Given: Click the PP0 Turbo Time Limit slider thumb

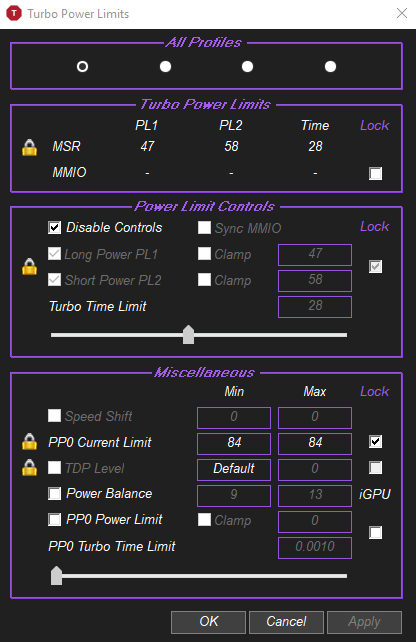Looking at the screenshot, I should (57, 575).
